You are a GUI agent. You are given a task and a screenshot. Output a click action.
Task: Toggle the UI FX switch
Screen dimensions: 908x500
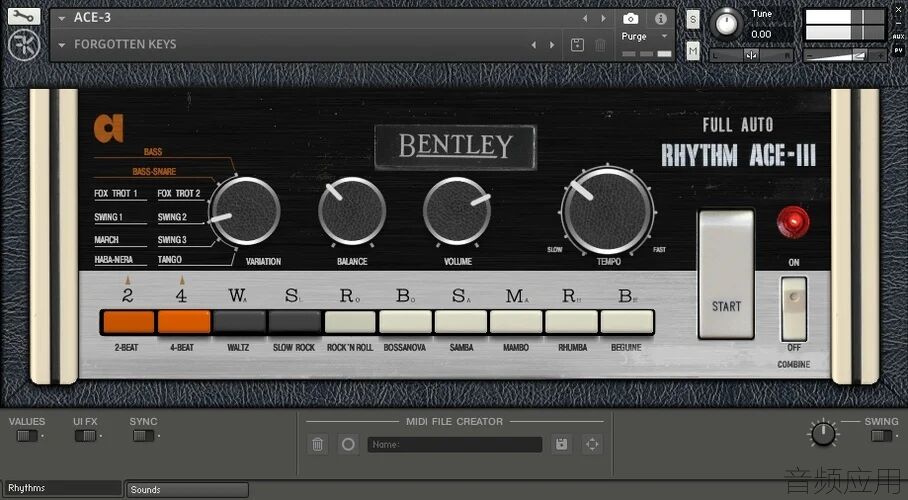(85, 436)
